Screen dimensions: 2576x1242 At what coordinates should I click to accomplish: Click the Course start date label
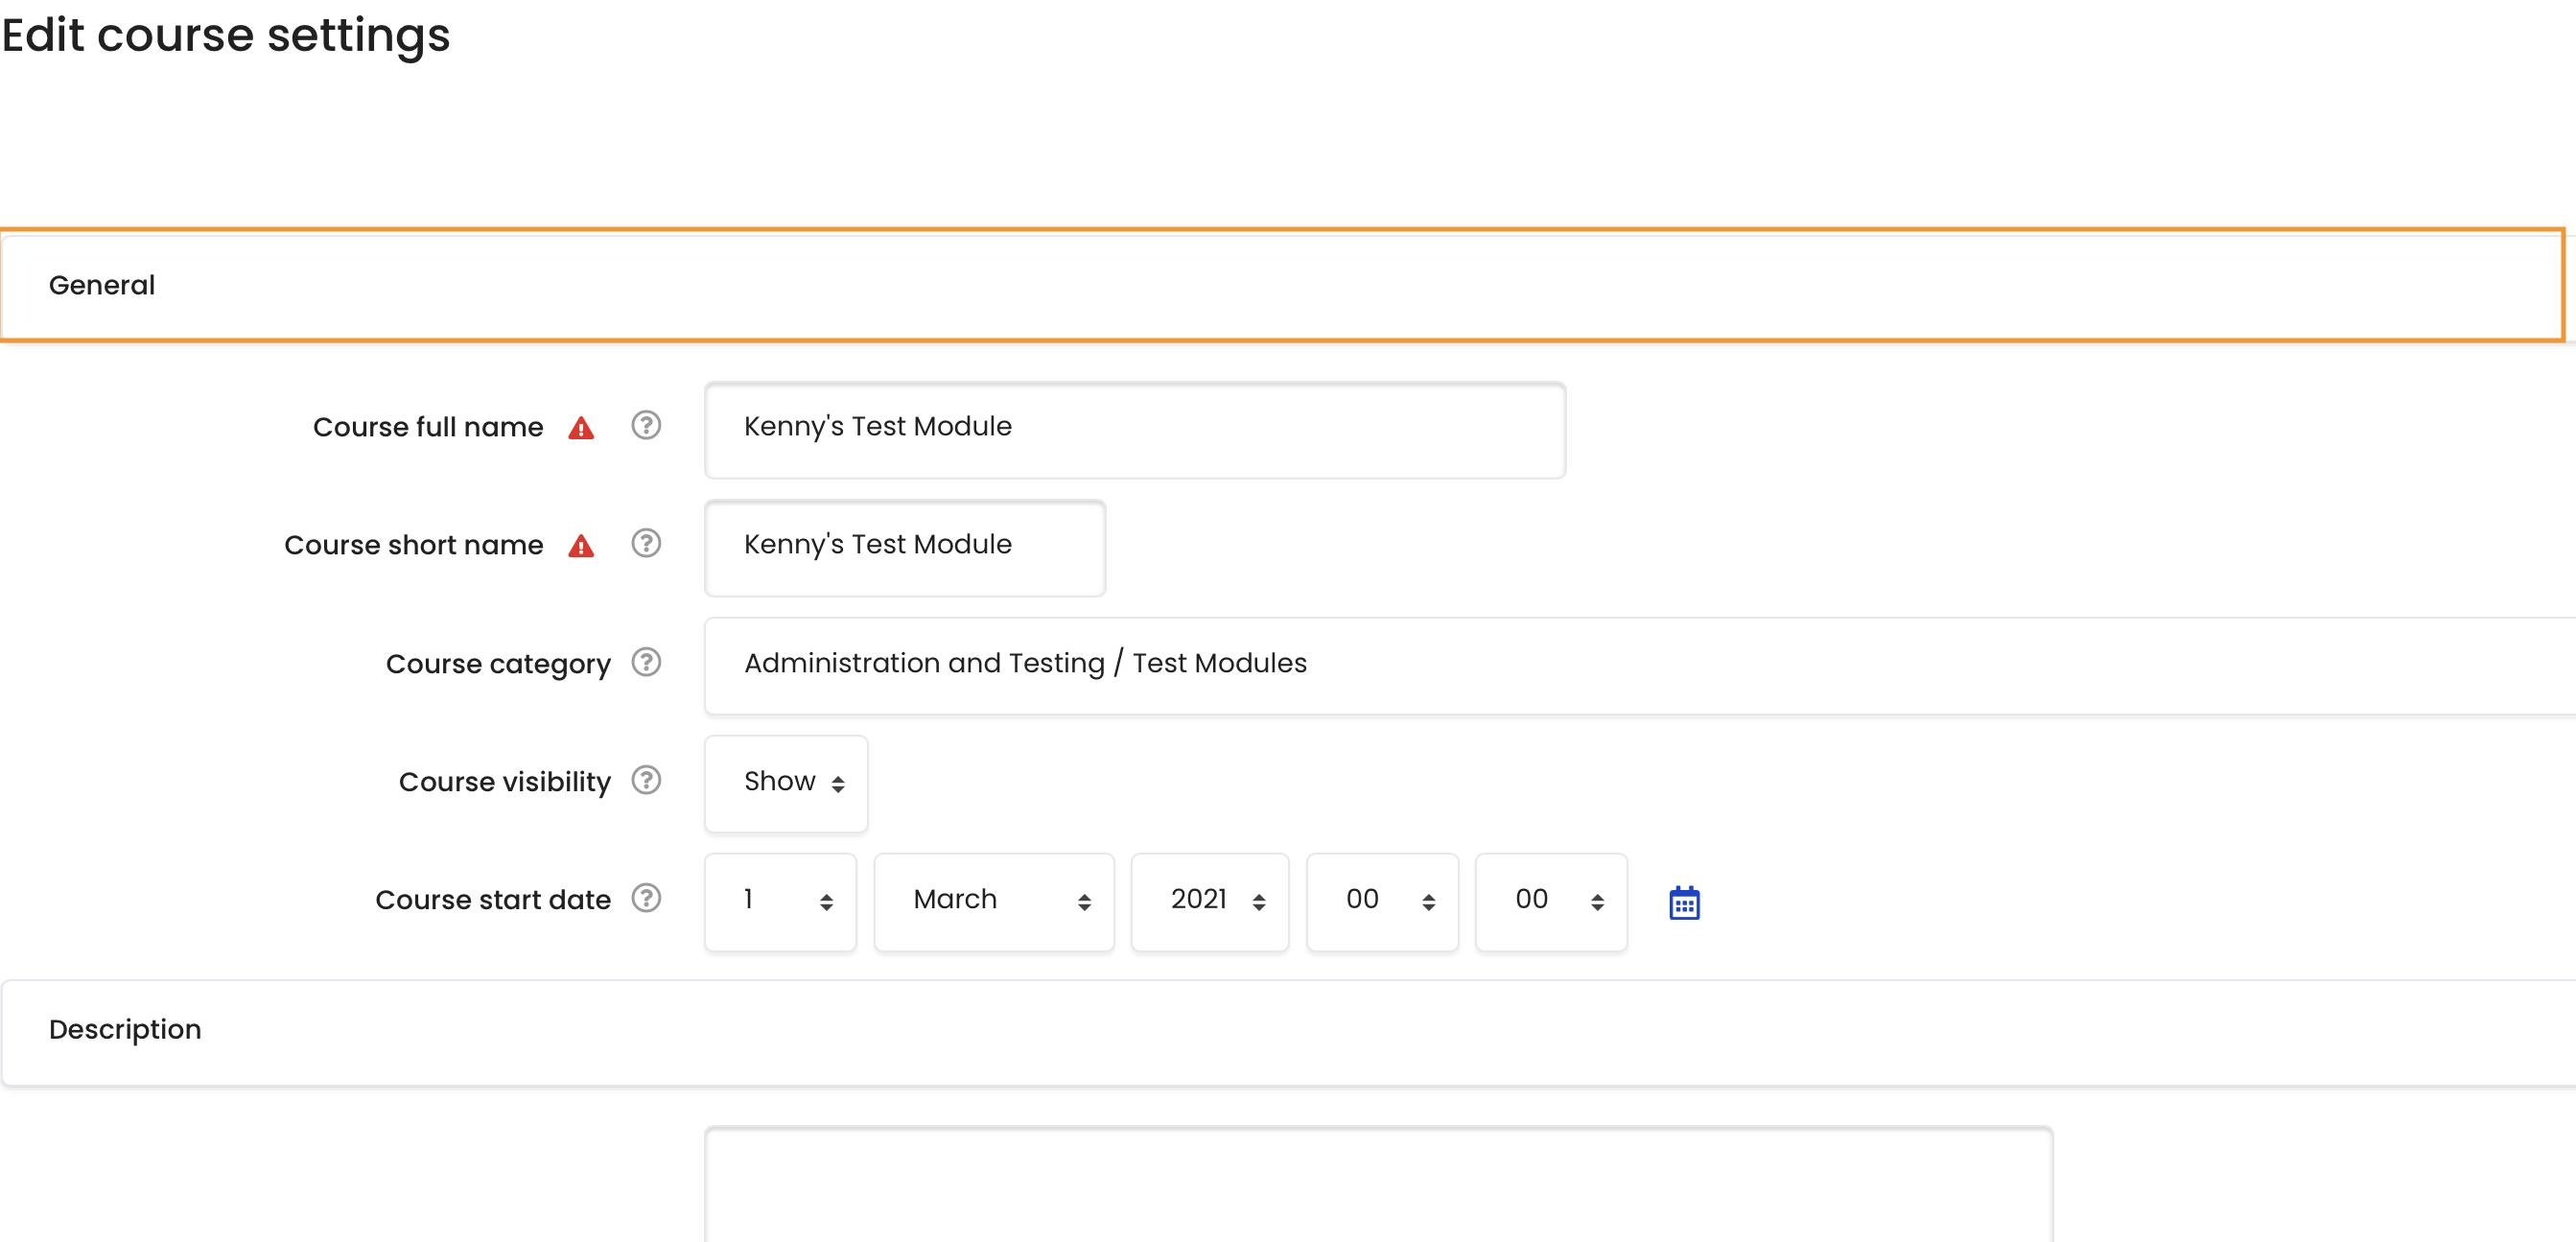pyautogui.click(x=493, y=900)
